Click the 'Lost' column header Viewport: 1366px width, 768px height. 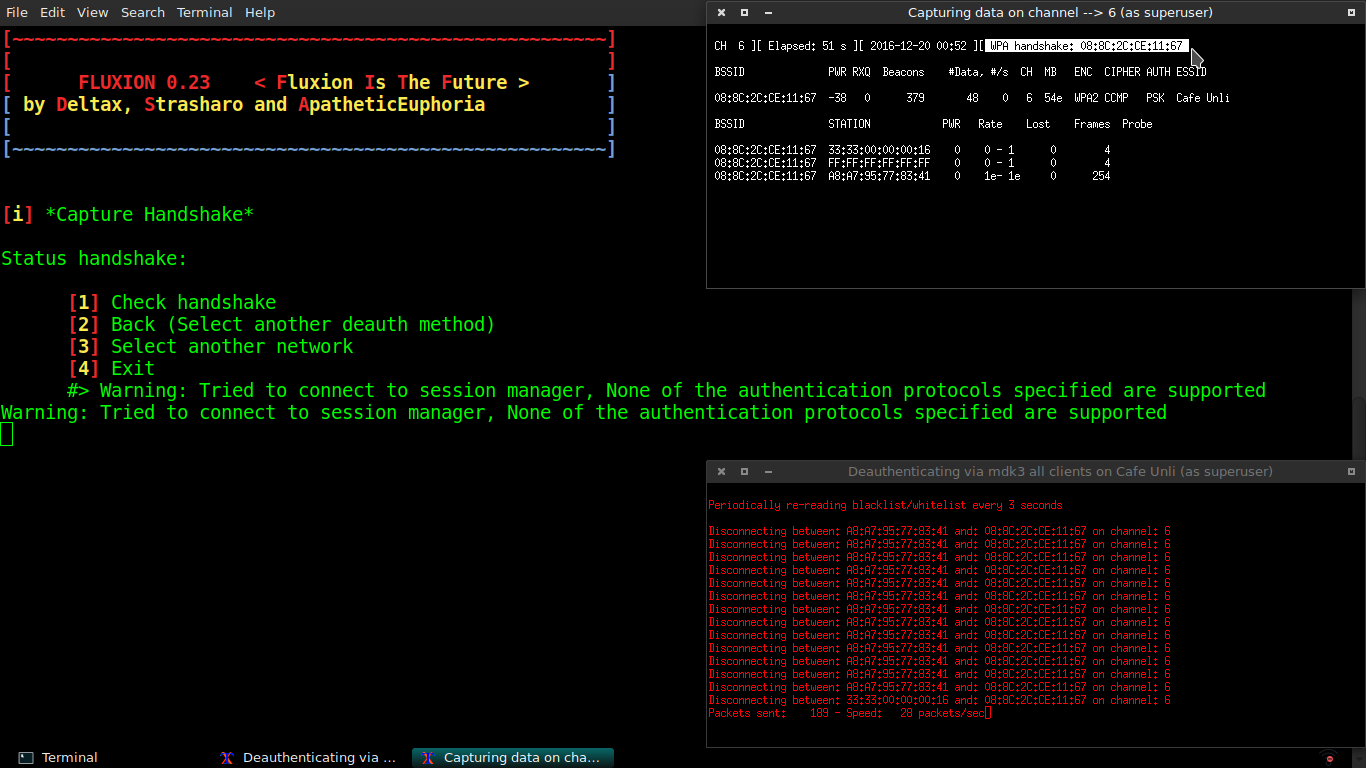[x=1038, y=124]
